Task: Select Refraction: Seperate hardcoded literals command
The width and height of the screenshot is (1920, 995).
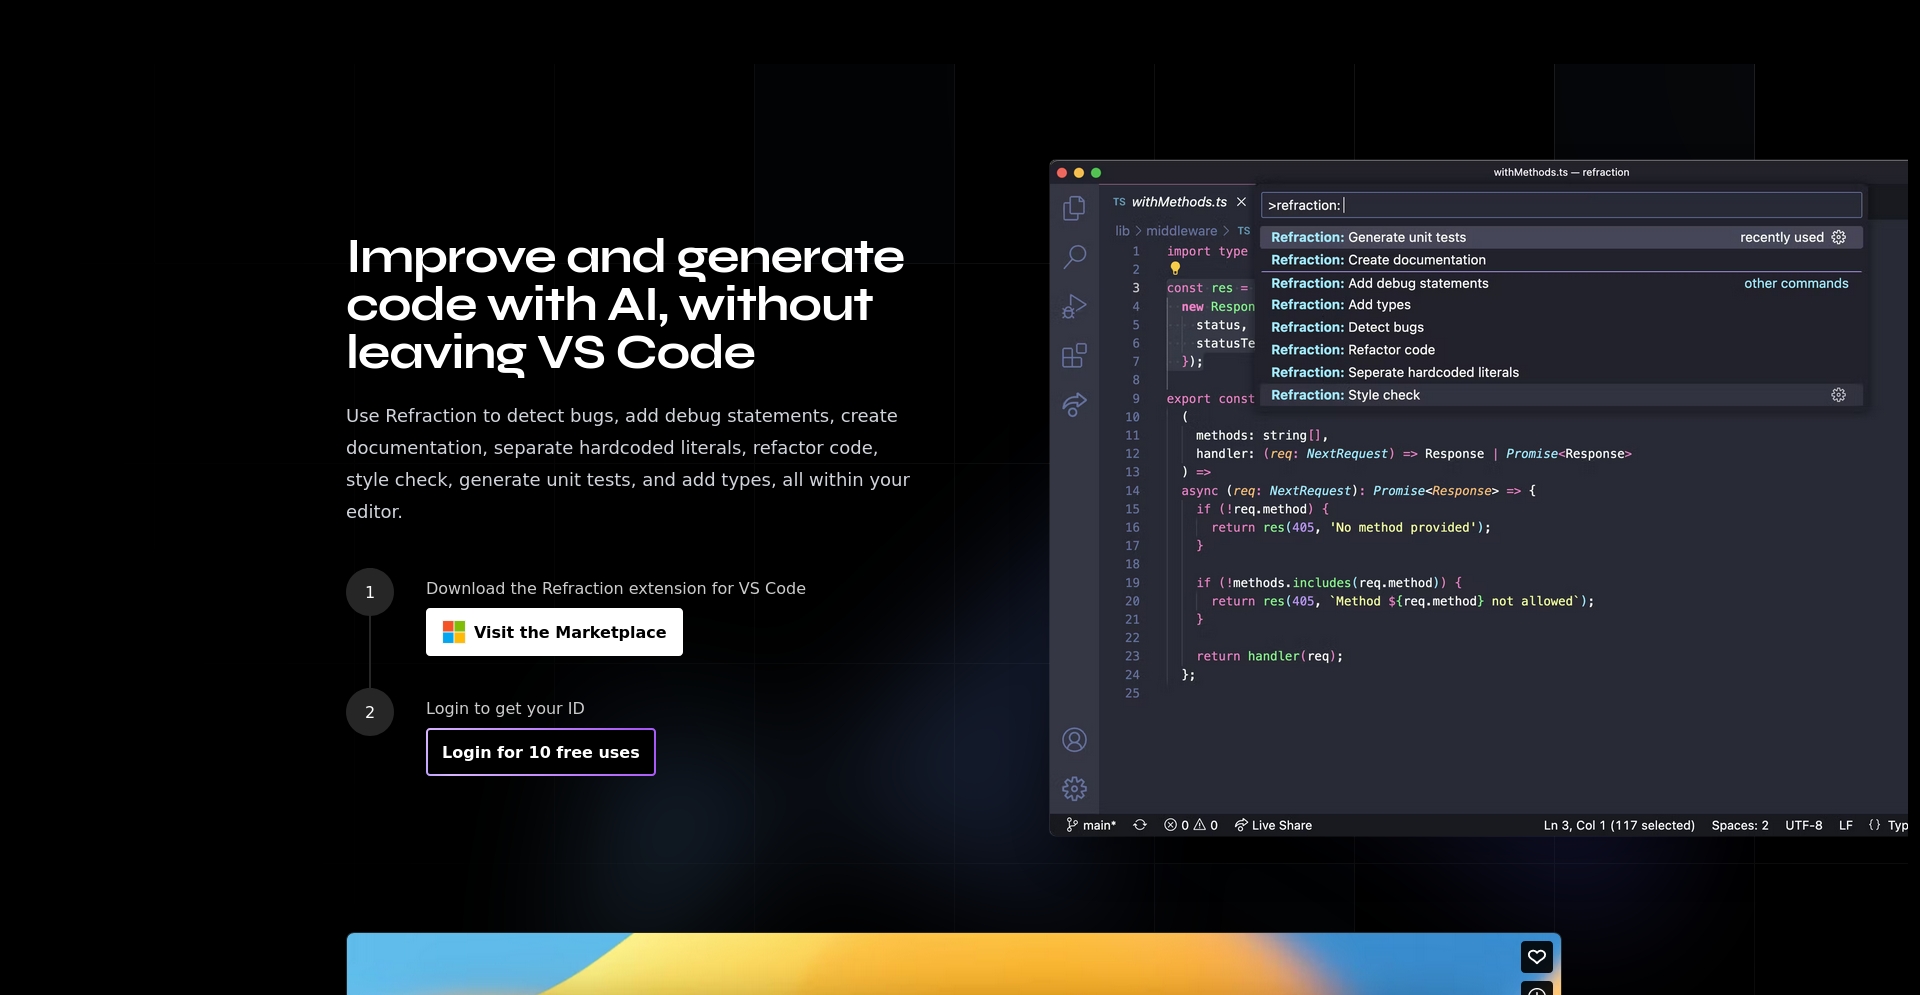Action: [x=1560, y=372]
